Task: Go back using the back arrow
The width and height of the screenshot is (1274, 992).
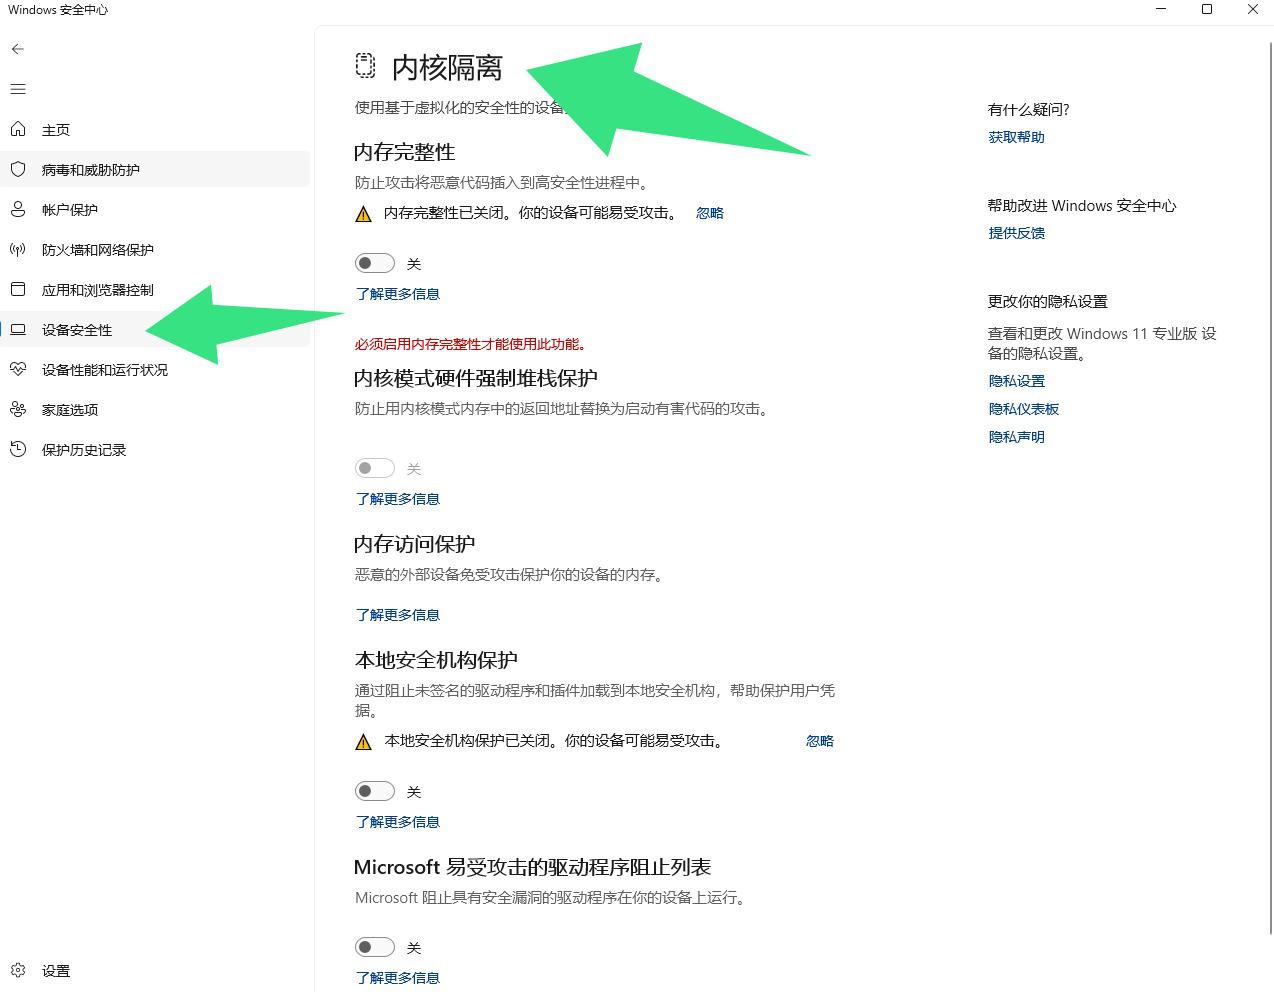Action: (18, 49)
